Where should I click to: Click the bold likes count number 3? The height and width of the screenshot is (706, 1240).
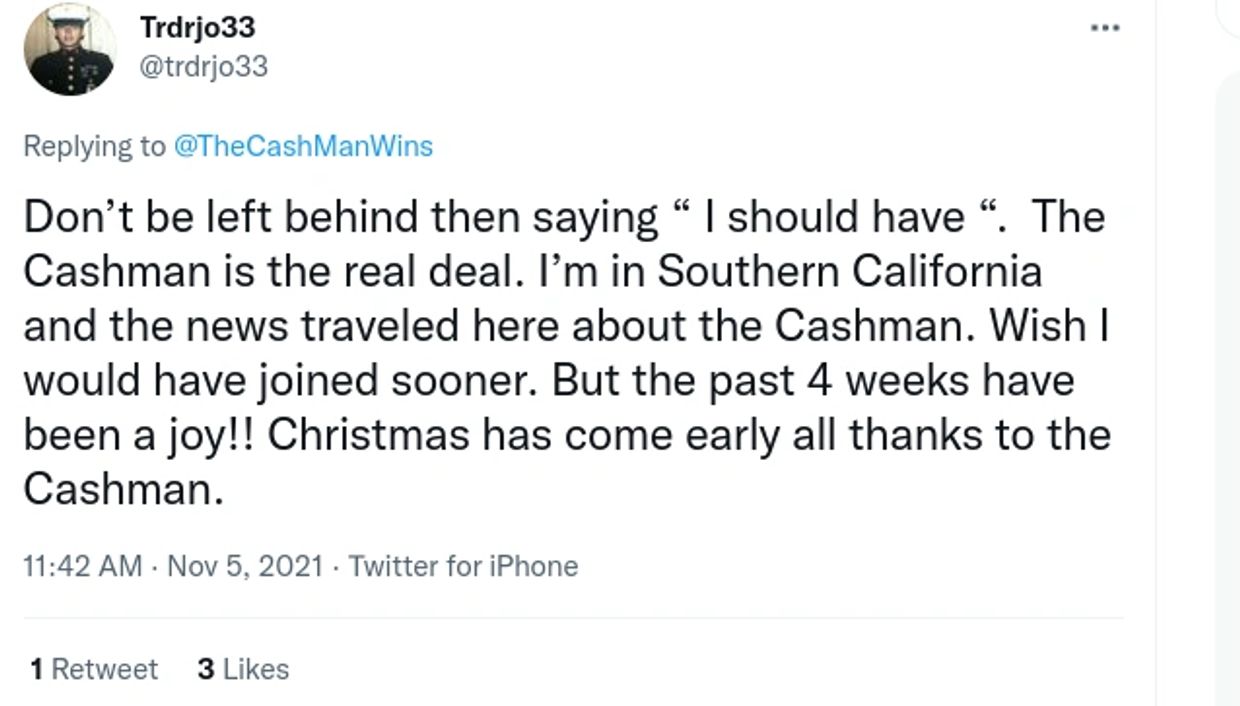tap(206, 669)
